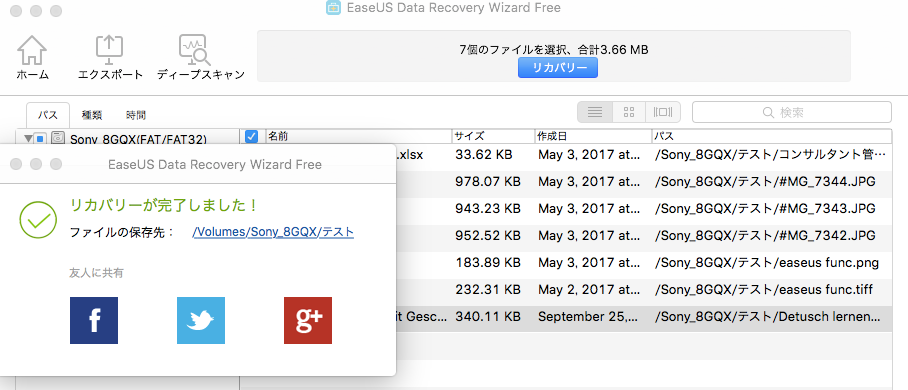908x390 pixels.
Task: Sort by 作成日 column header
Action: 594,137
